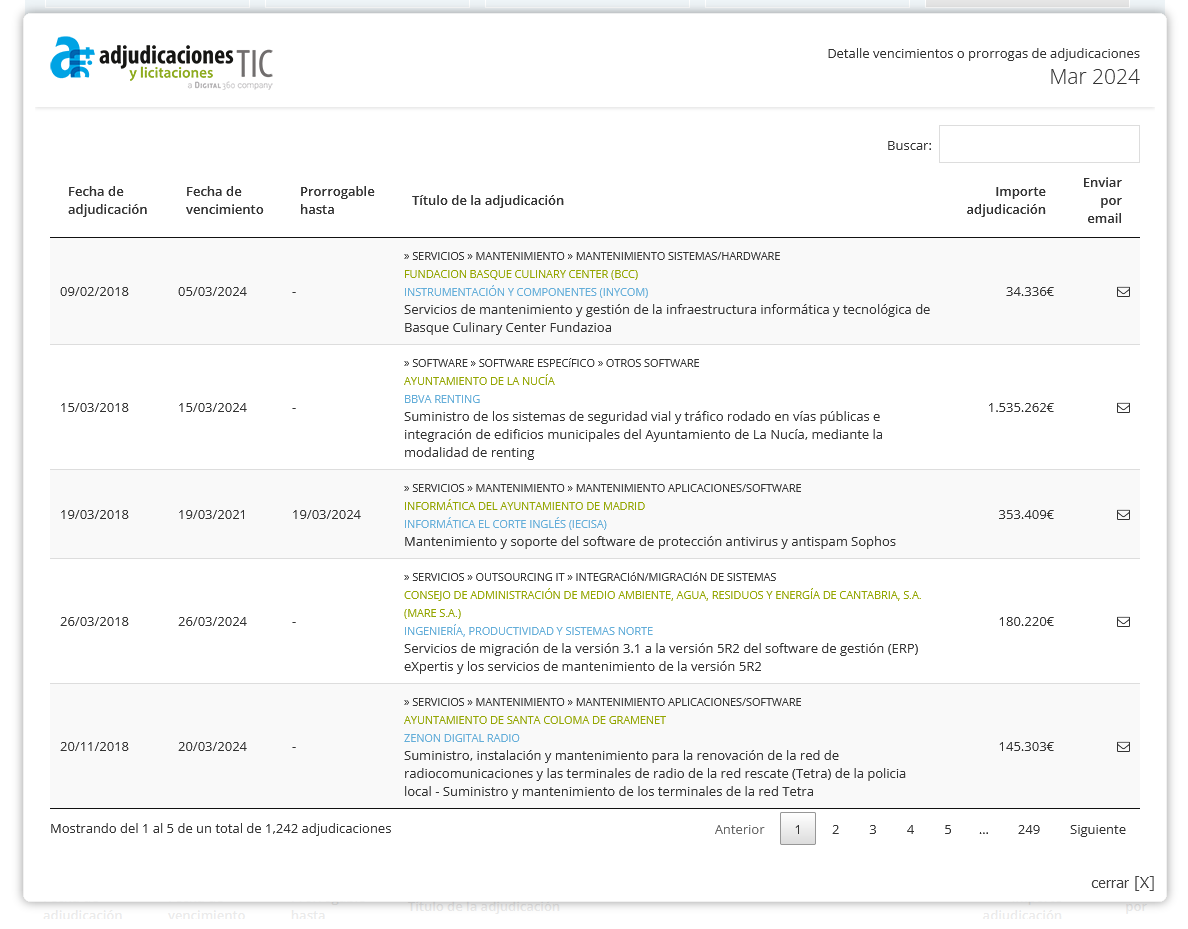Open the CONSEJO DE ADMINISTRACIÓN DE MEDIO AMBIENTE link
The height and width of the screenshot is (929, 1188).
coord(662,604)
